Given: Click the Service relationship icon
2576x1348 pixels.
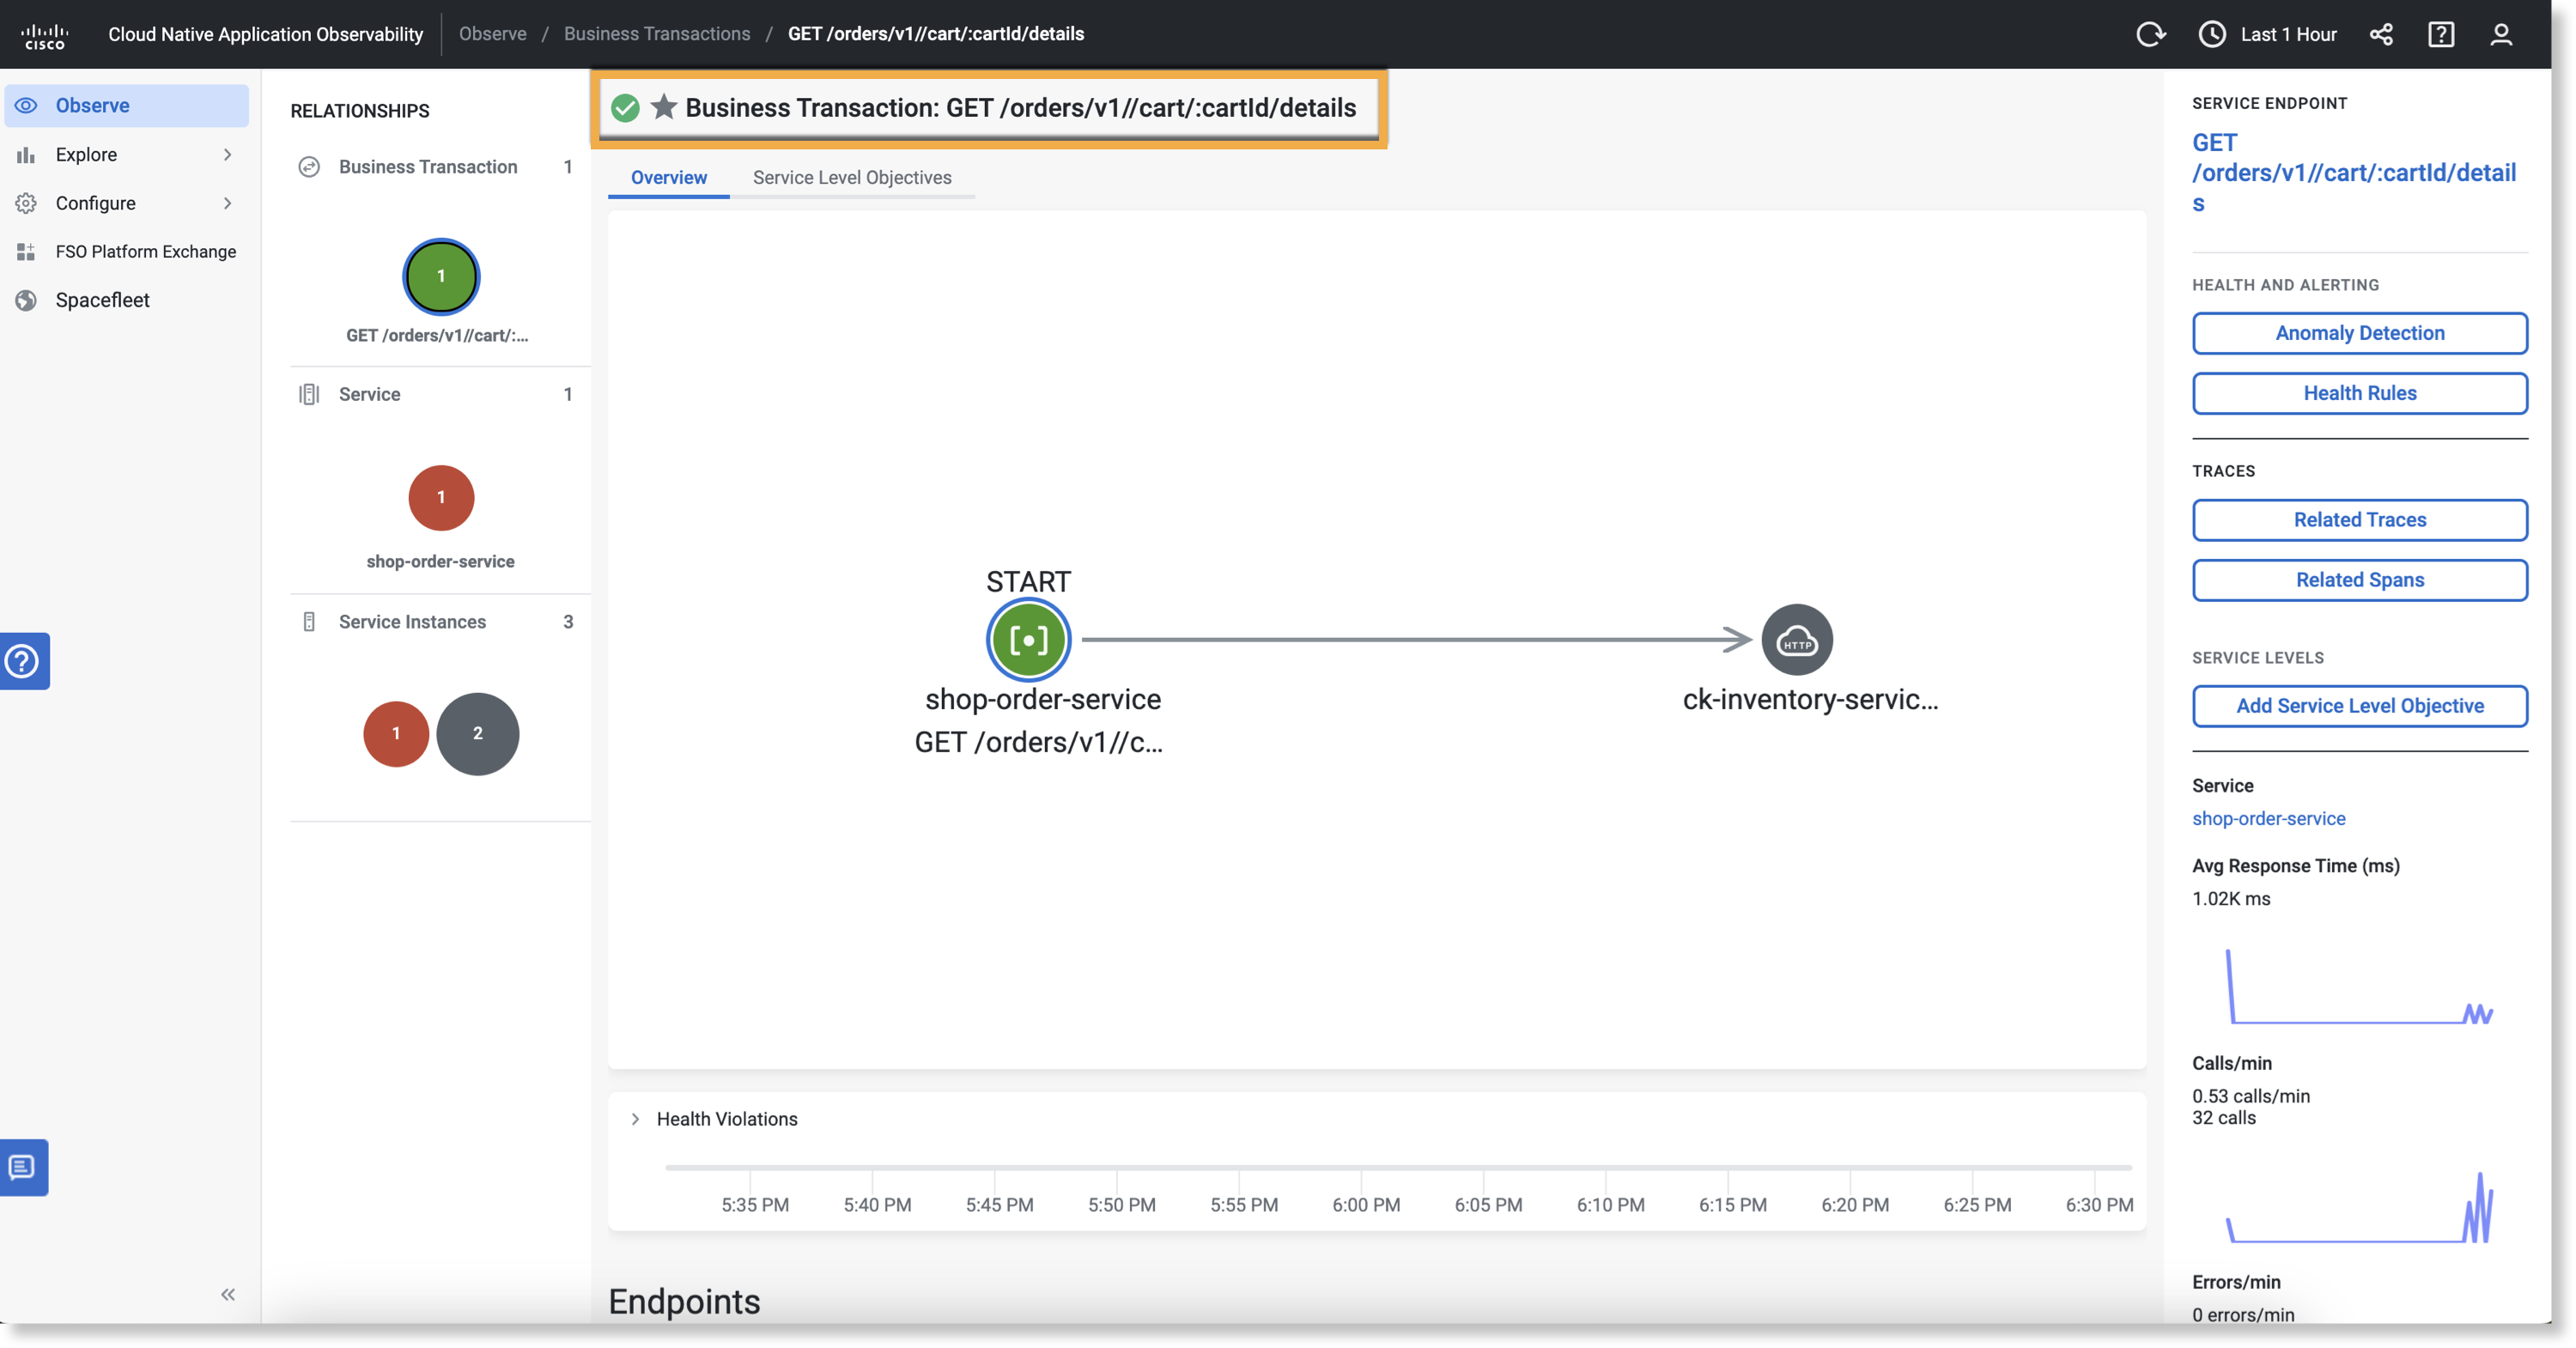Looking at the screenshot, I should tap(309, 394).
